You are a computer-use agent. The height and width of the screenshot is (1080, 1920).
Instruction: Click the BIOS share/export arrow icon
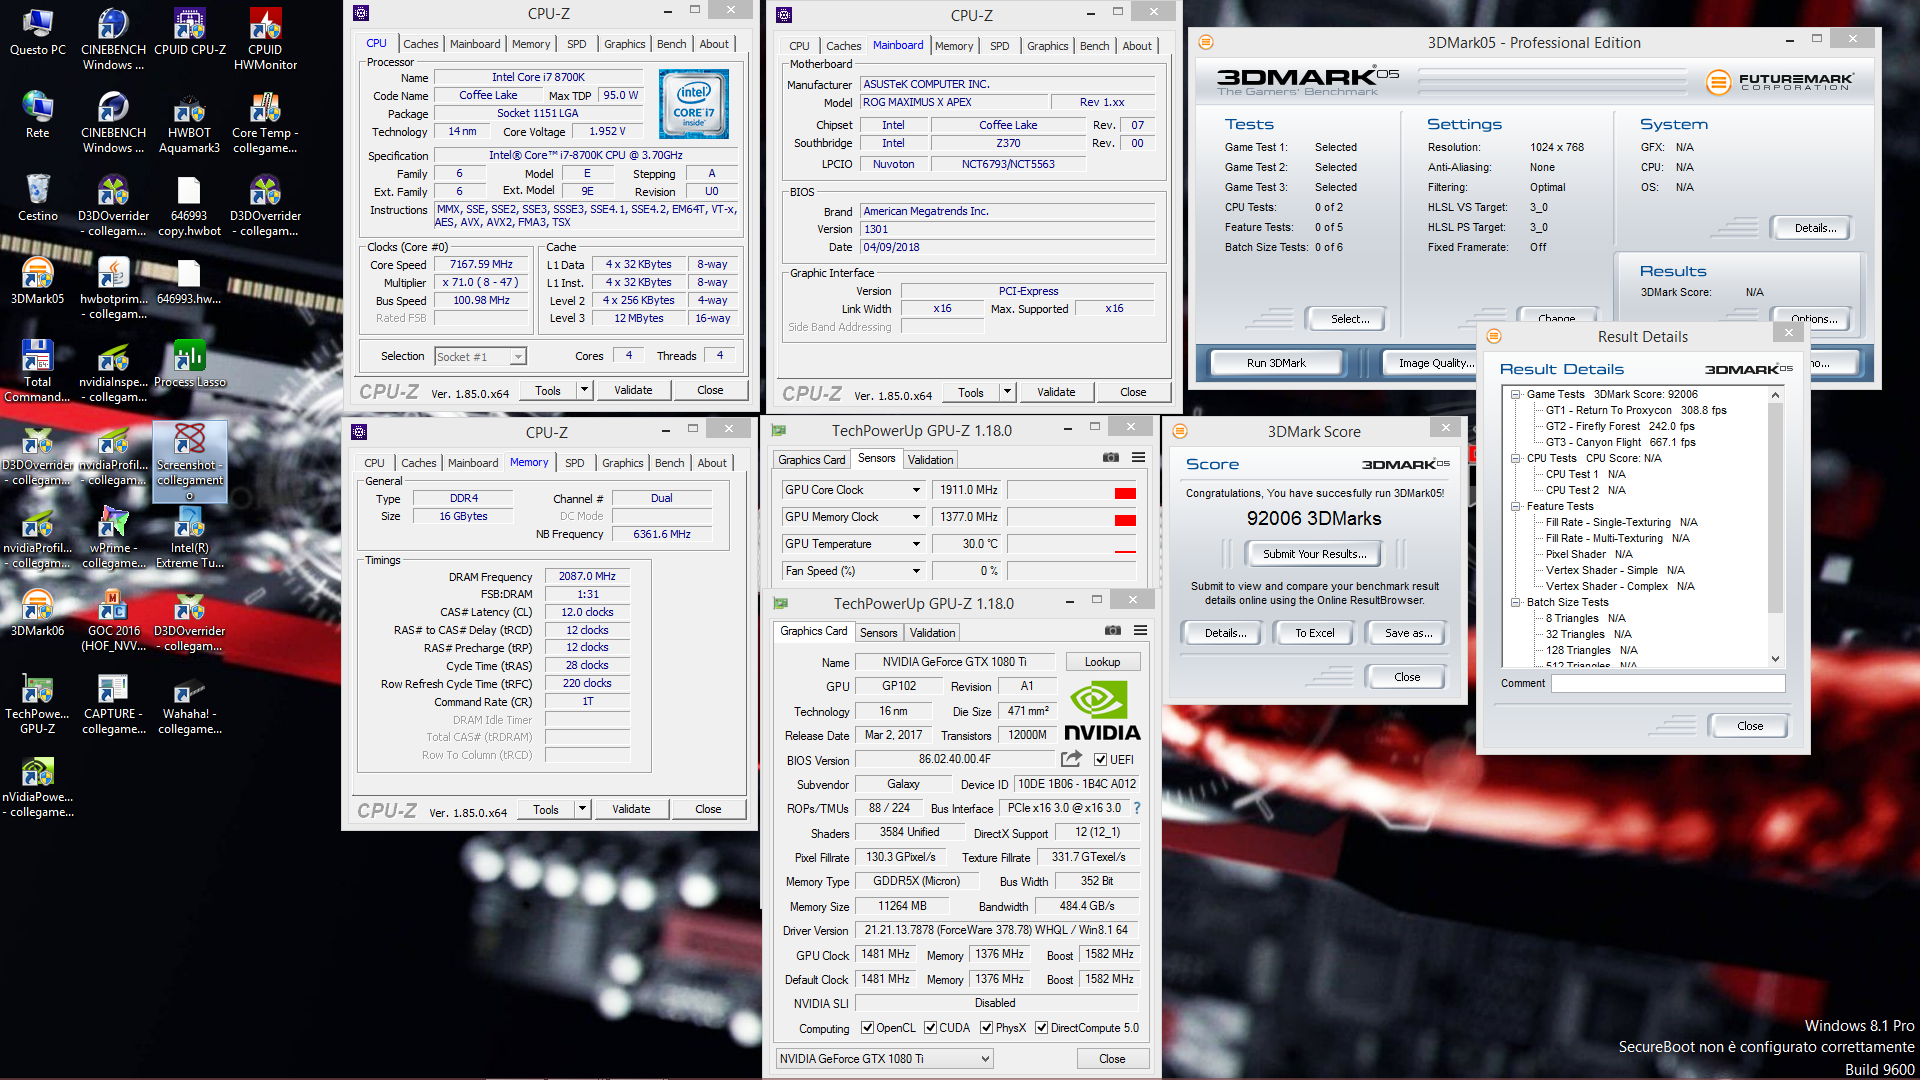[1071, 759]
